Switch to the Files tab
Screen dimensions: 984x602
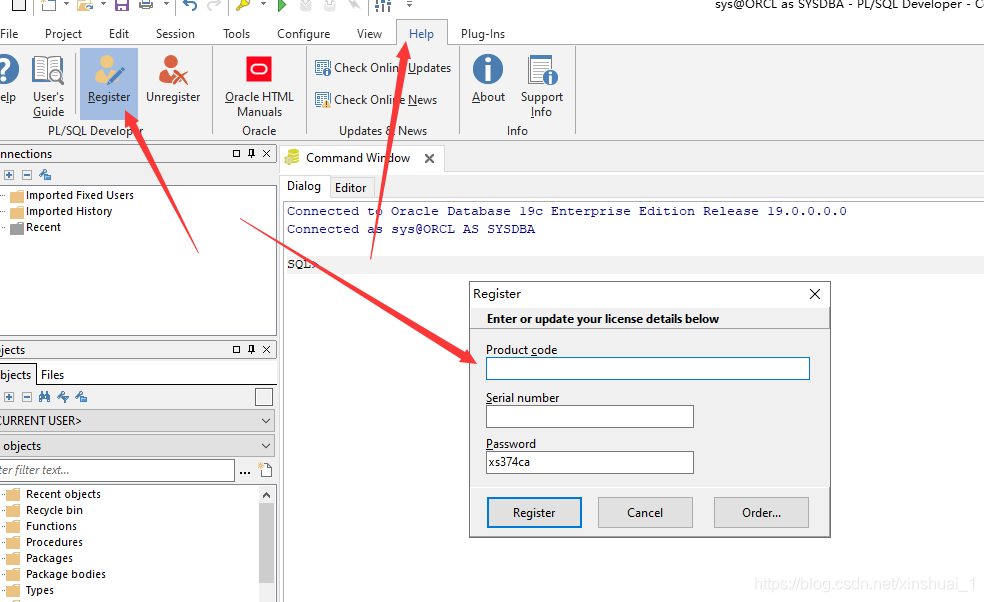click(53, 375)
